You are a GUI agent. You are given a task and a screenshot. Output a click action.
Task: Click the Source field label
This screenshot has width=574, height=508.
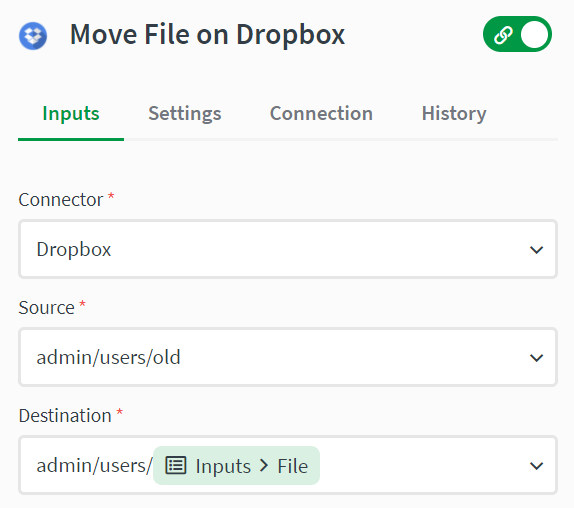click(46, 307)
